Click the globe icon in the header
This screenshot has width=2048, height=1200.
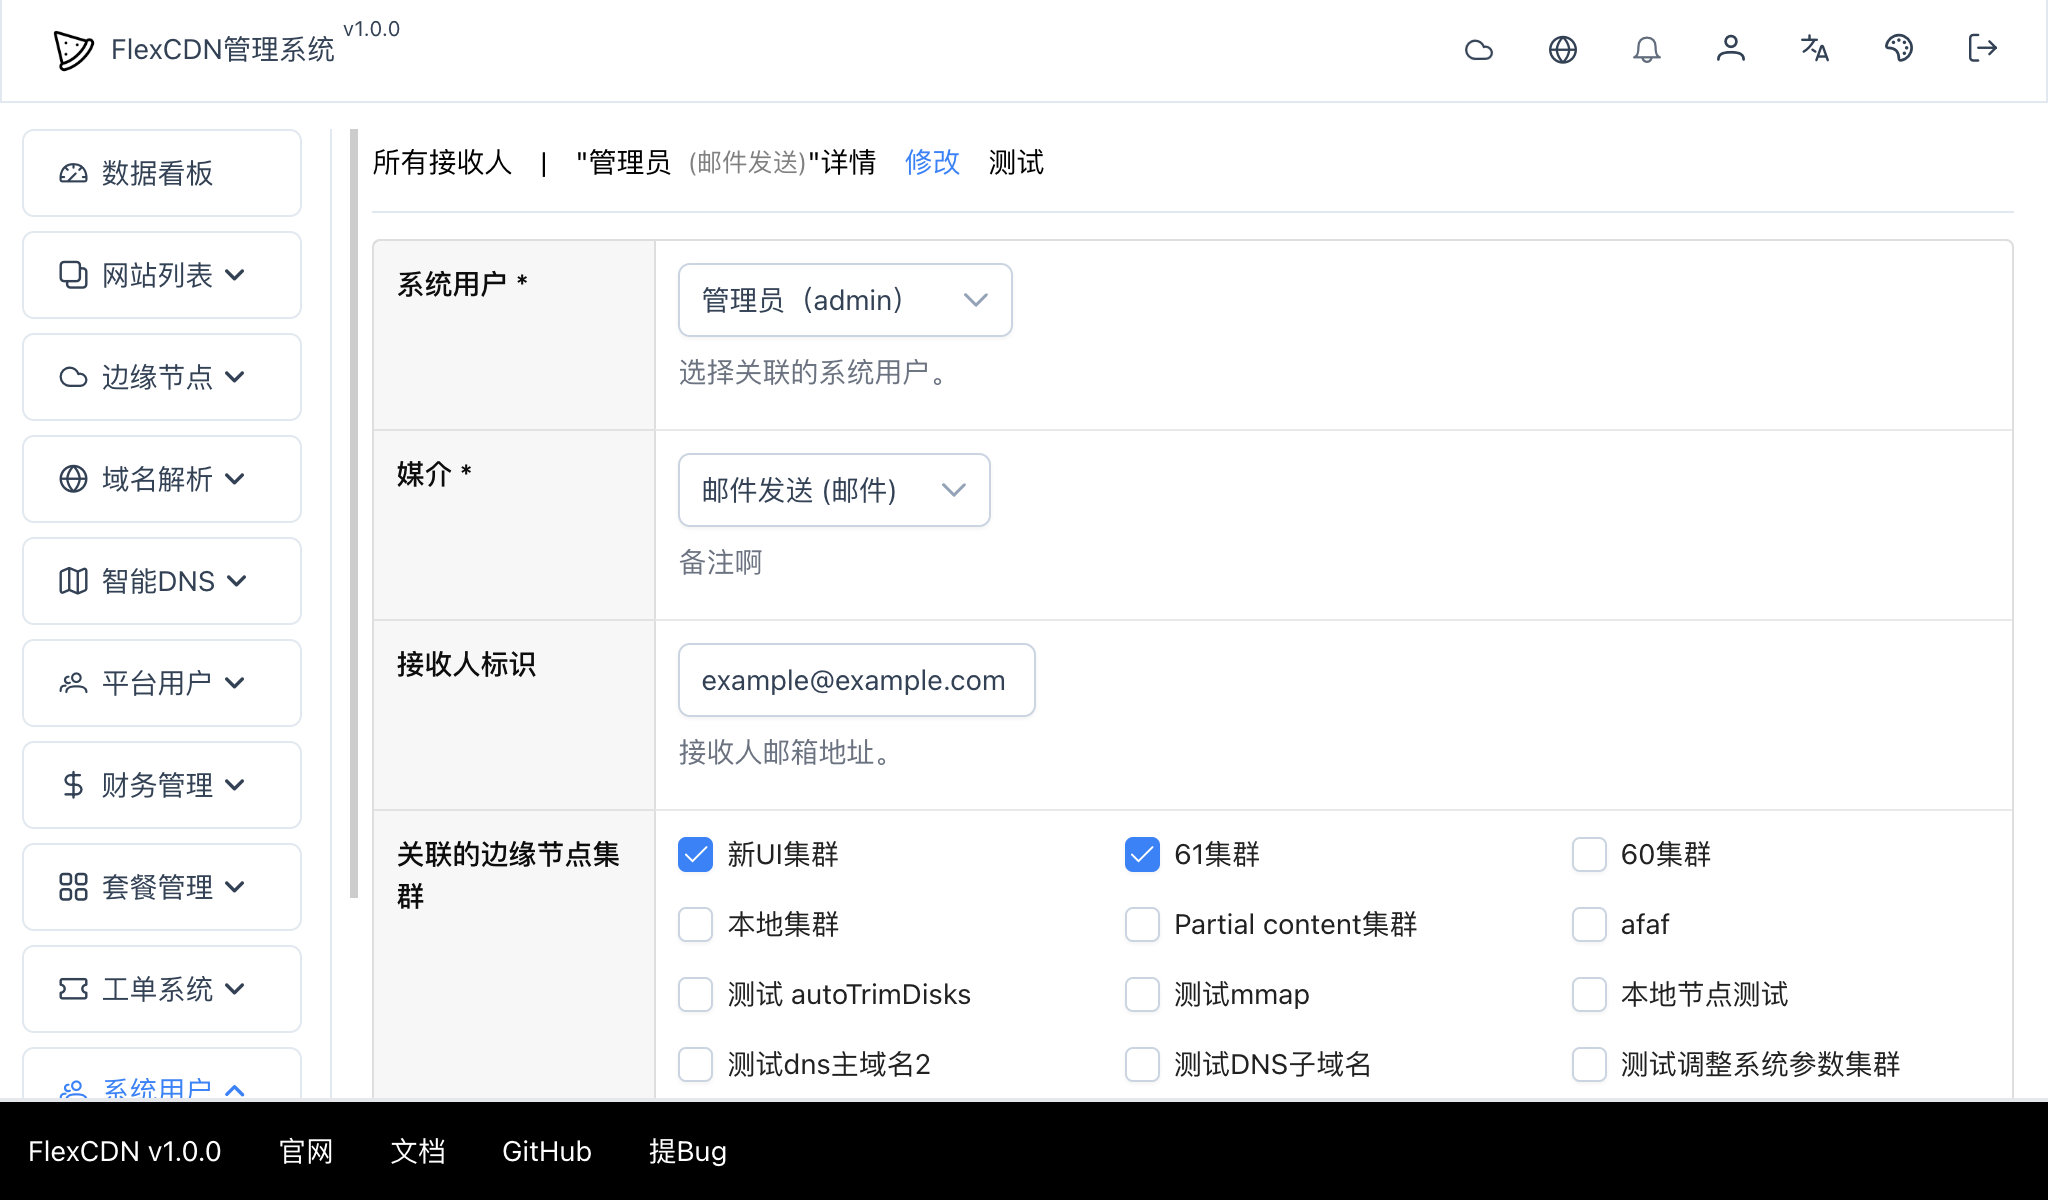tap(1563, 48)
